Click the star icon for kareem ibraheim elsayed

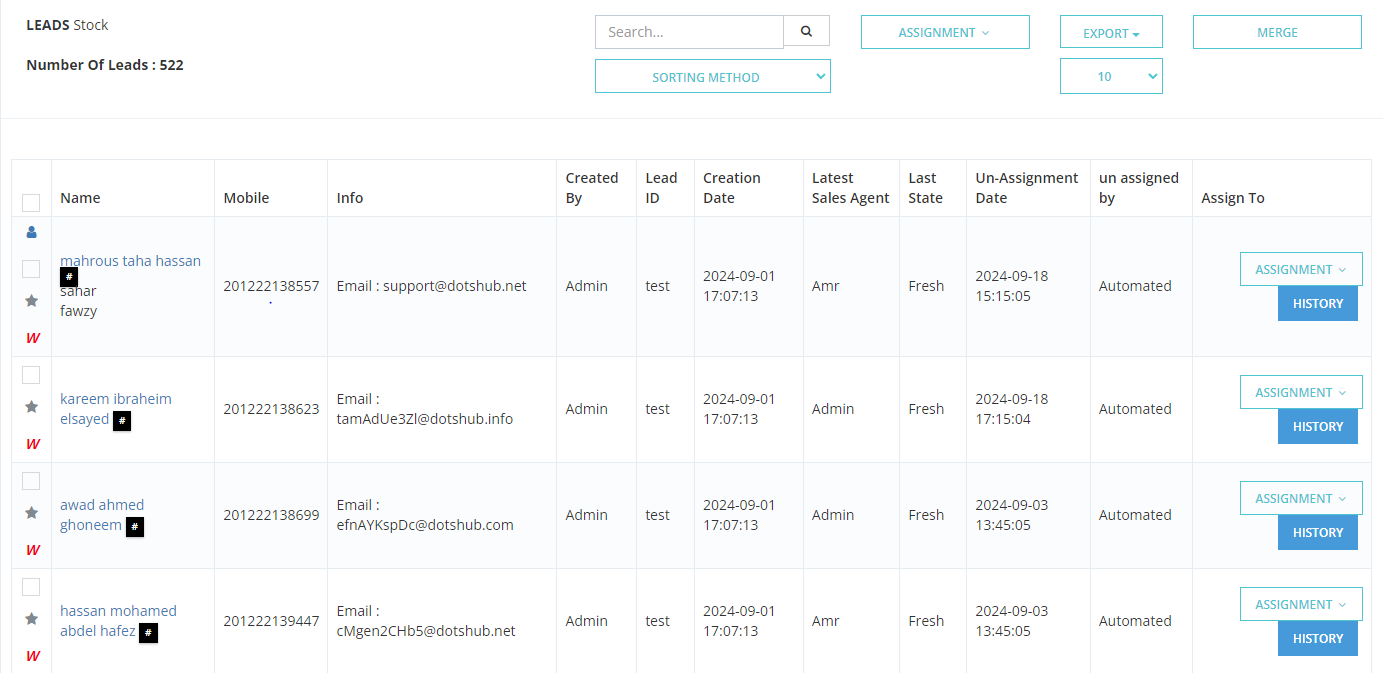[x=31, y=407]
